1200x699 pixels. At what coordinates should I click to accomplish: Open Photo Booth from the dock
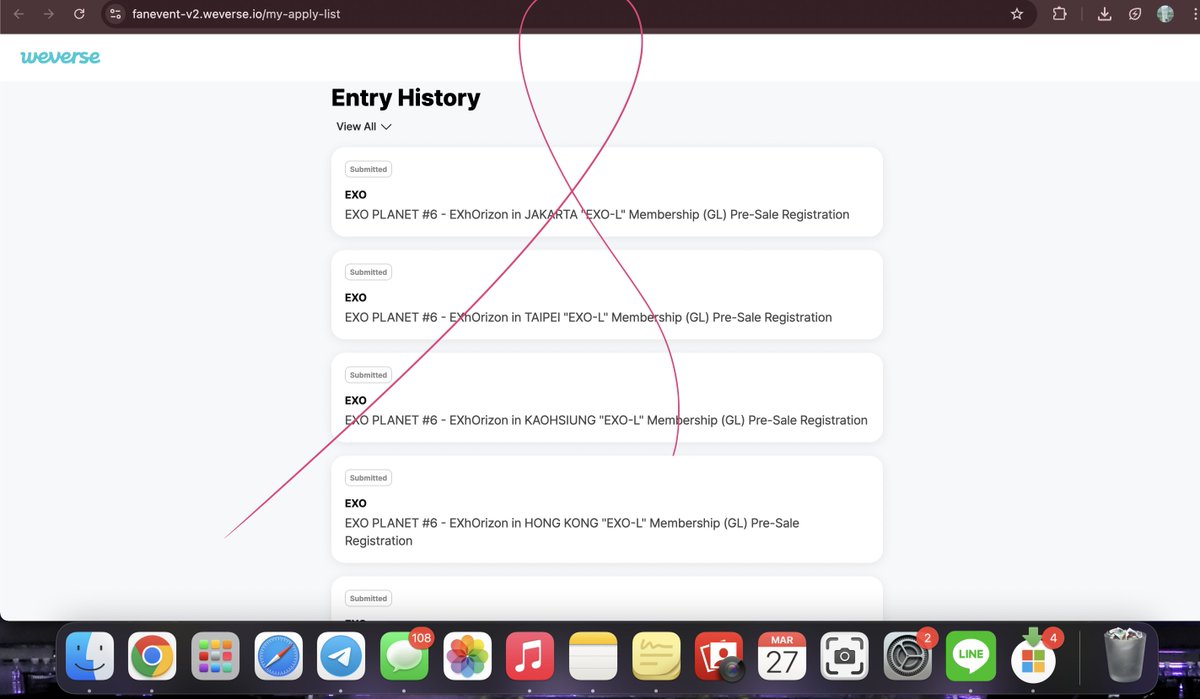pos(719,656)
